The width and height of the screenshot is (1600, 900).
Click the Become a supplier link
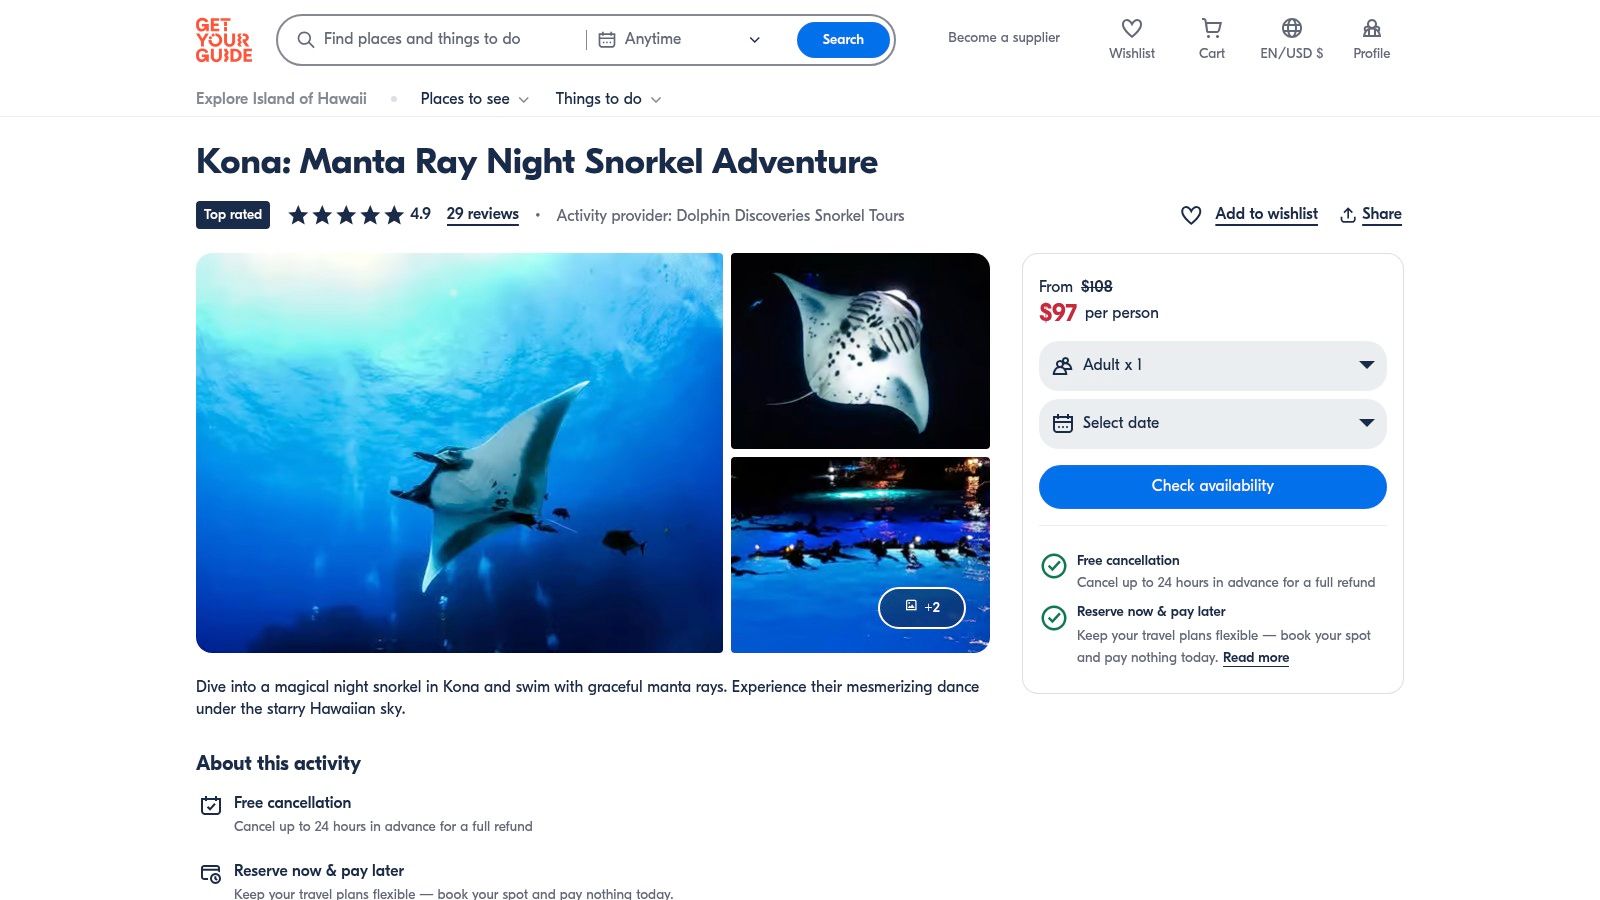(1003, 38)
